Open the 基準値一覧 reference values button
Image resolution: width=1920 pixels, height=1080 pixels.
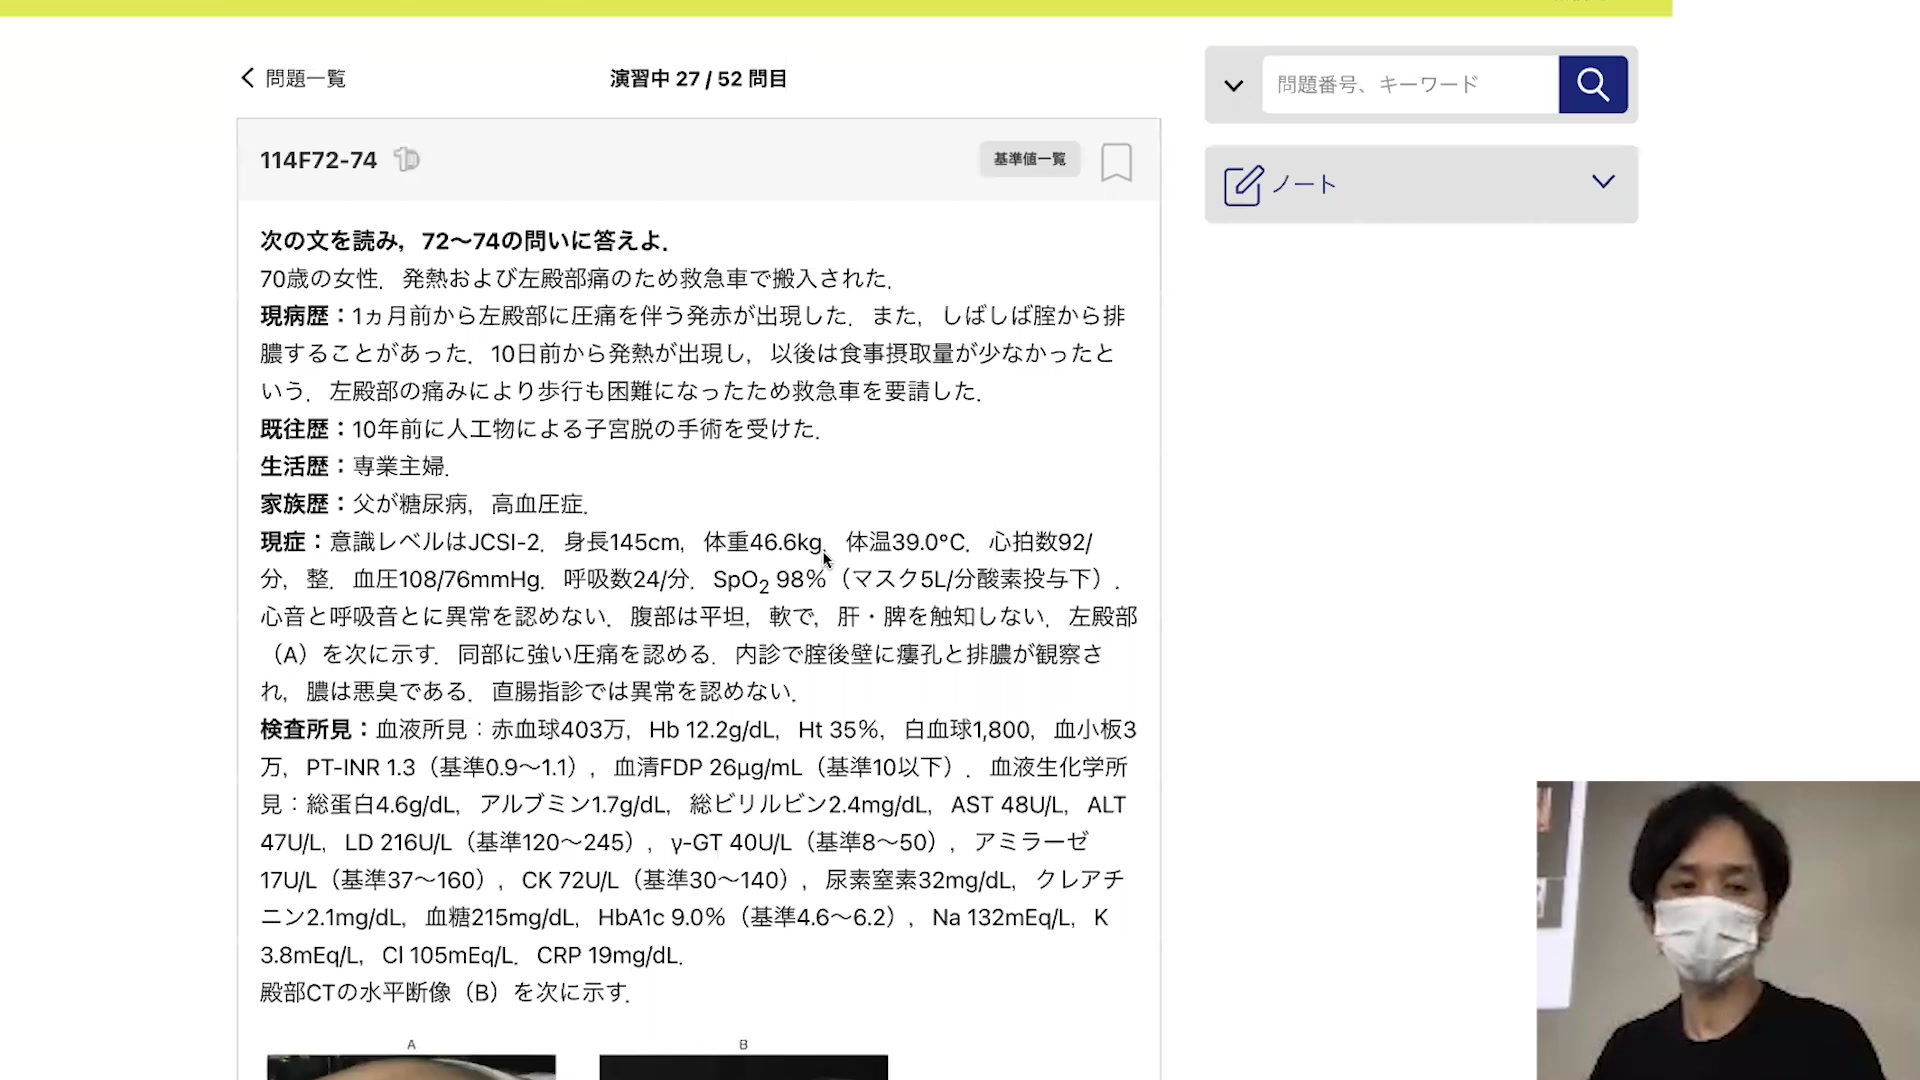(x=1029, y=159)
